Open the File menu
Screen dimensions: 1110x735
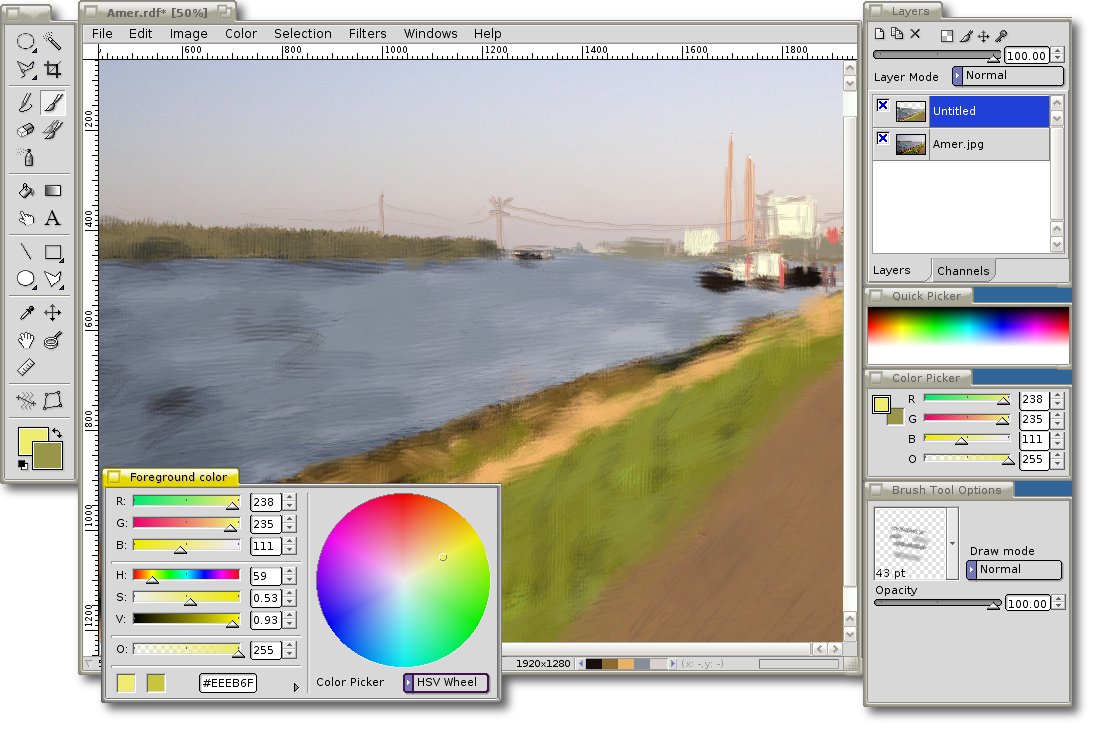102,33
